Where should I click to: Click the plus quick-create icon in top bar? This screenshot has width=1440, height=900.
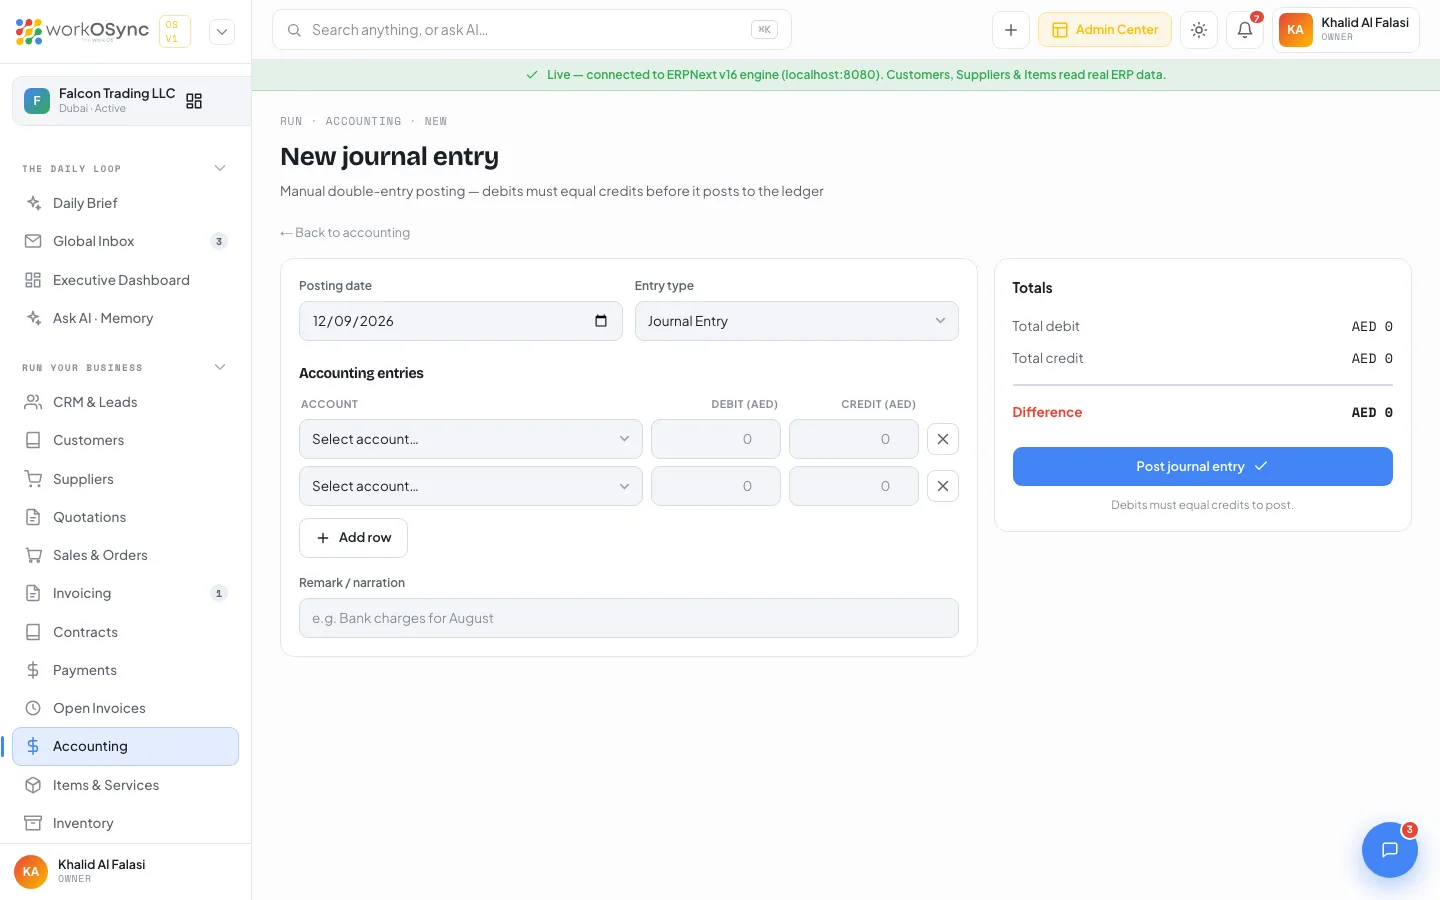(1011, 30)
